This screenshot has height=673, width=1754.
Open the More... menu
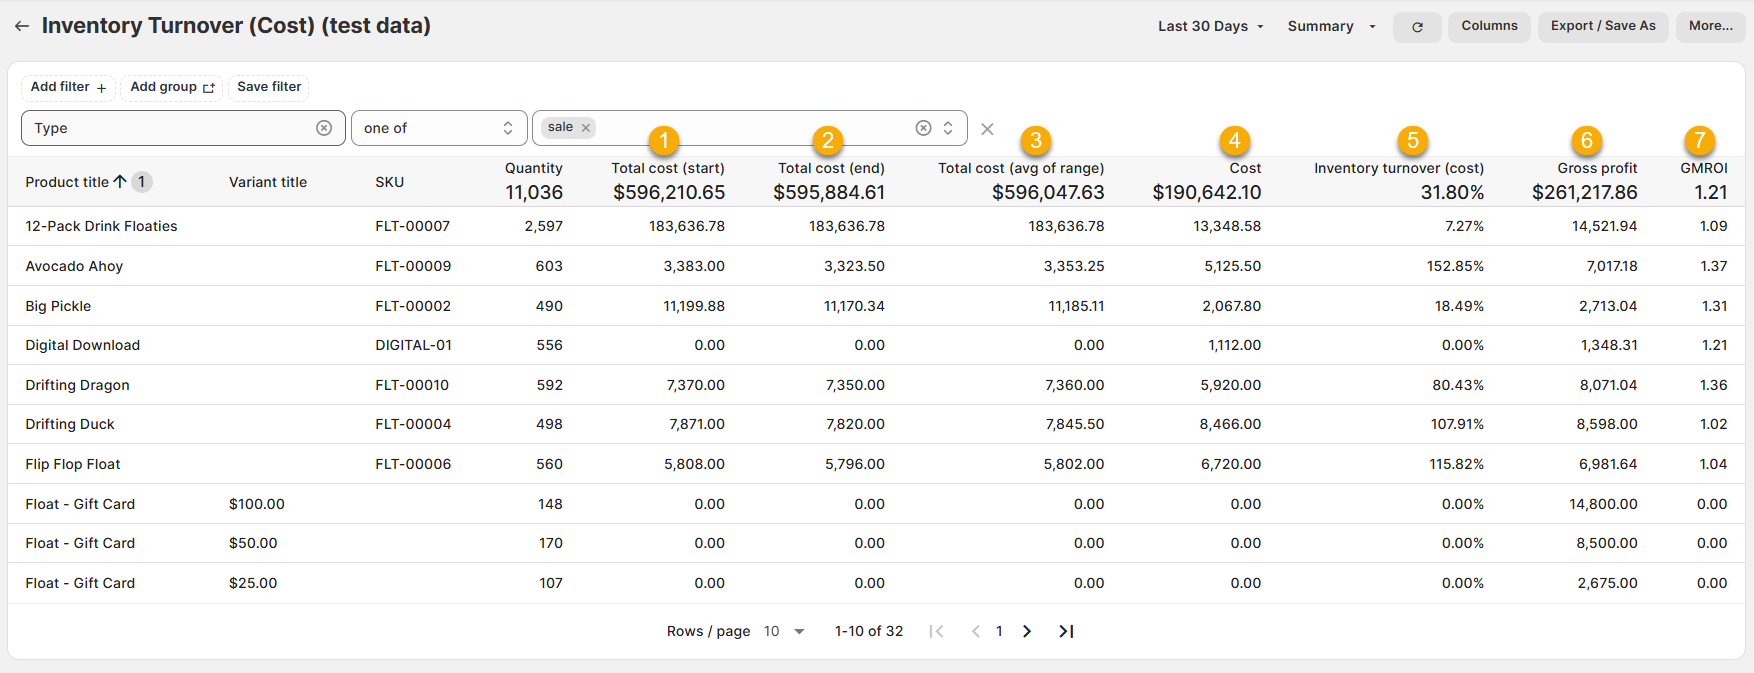(1710, 26)
